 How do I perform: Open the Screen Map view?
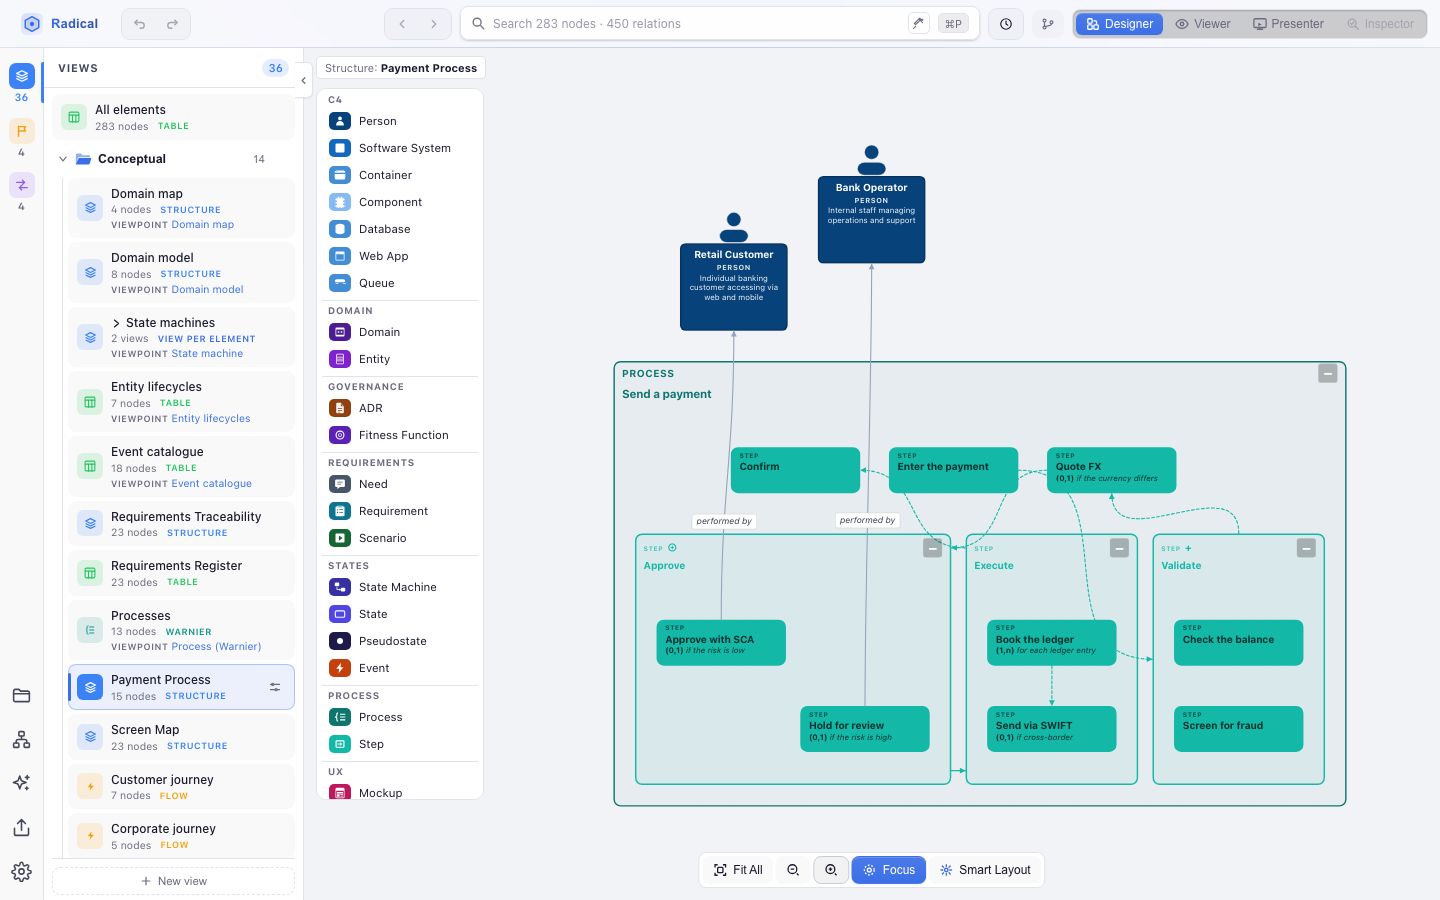181,737
